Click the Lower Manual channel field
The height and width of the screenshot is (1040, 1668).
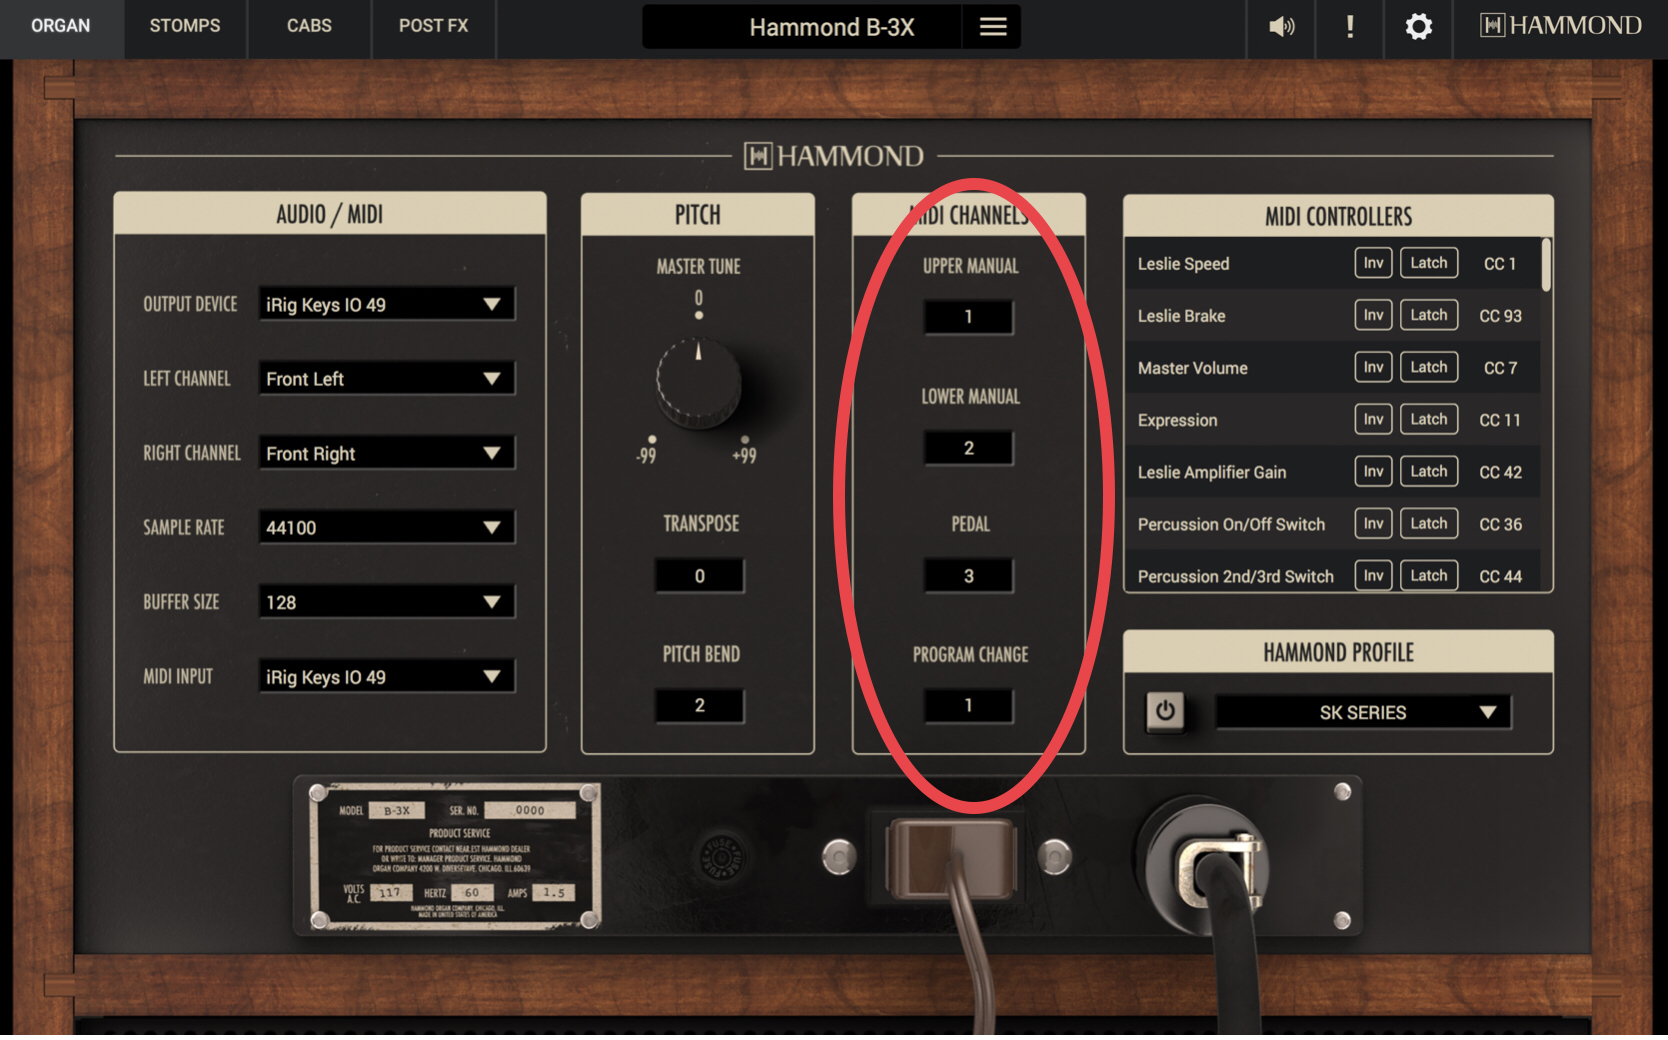968,448
